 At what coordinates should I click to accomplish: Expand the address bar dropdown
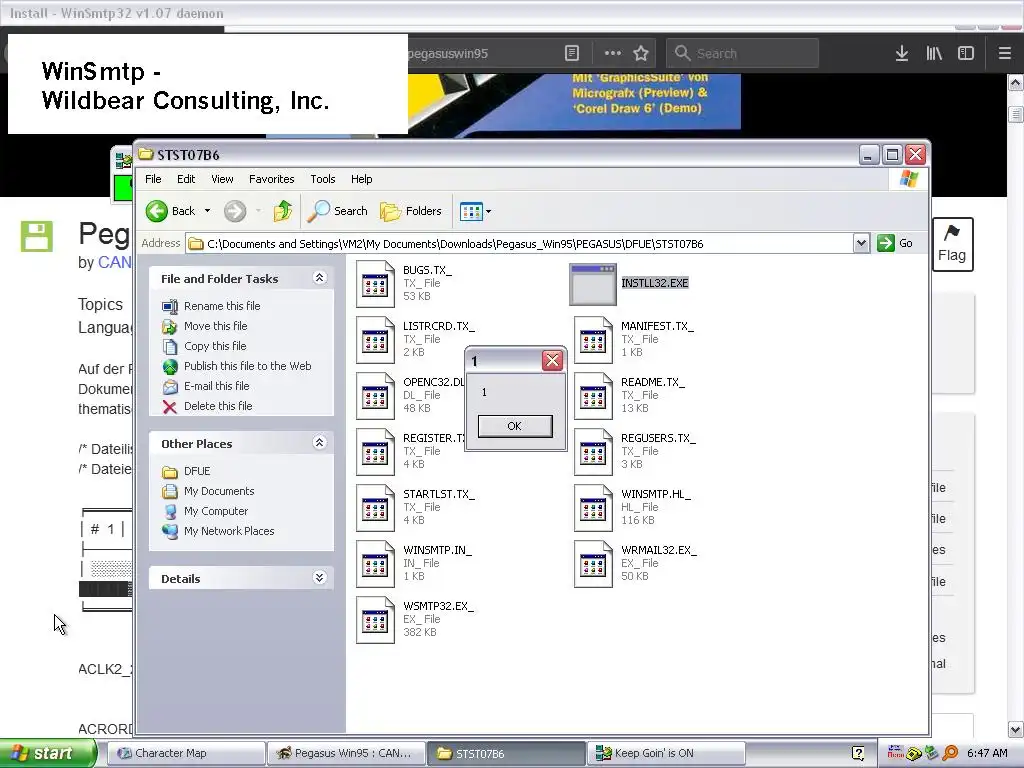861,244
